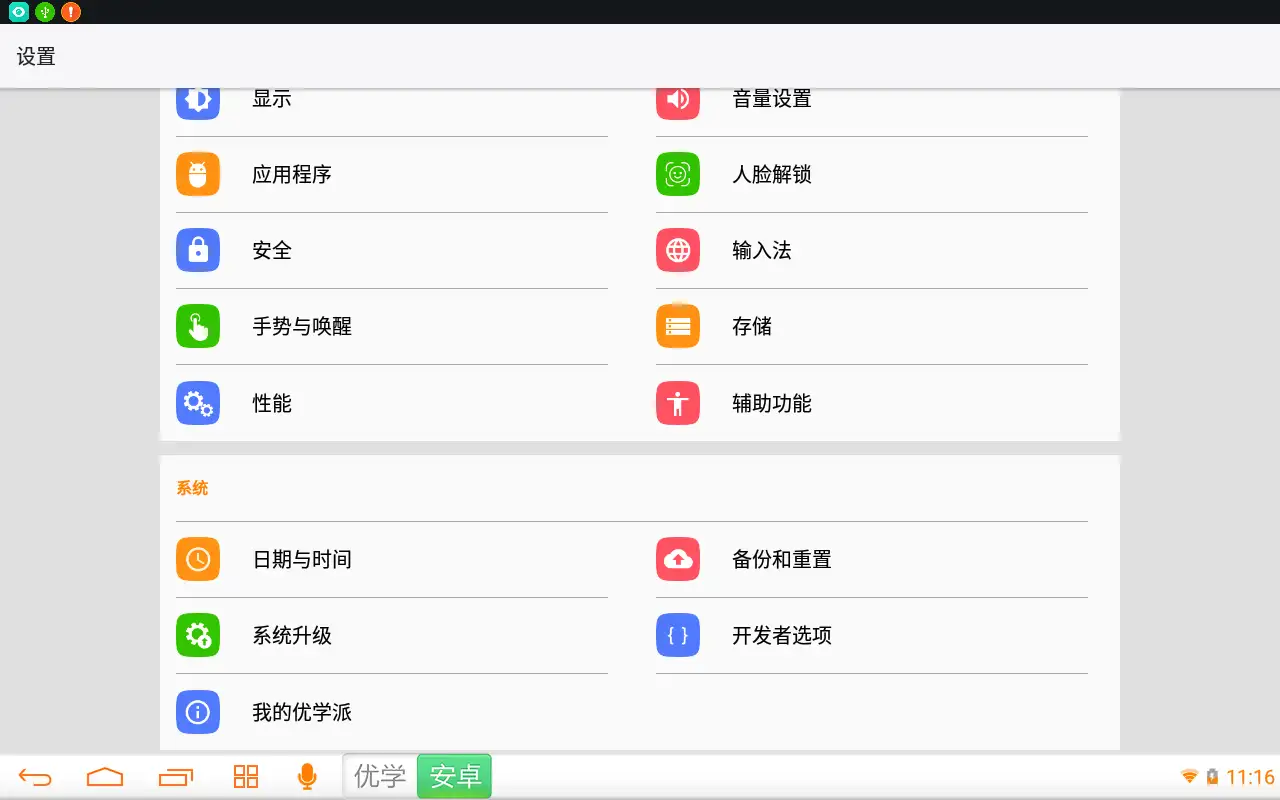Open the Performance (性能) gears icon
The height and width of the screenshot is (800, 1280).
(x=198, y=403)
